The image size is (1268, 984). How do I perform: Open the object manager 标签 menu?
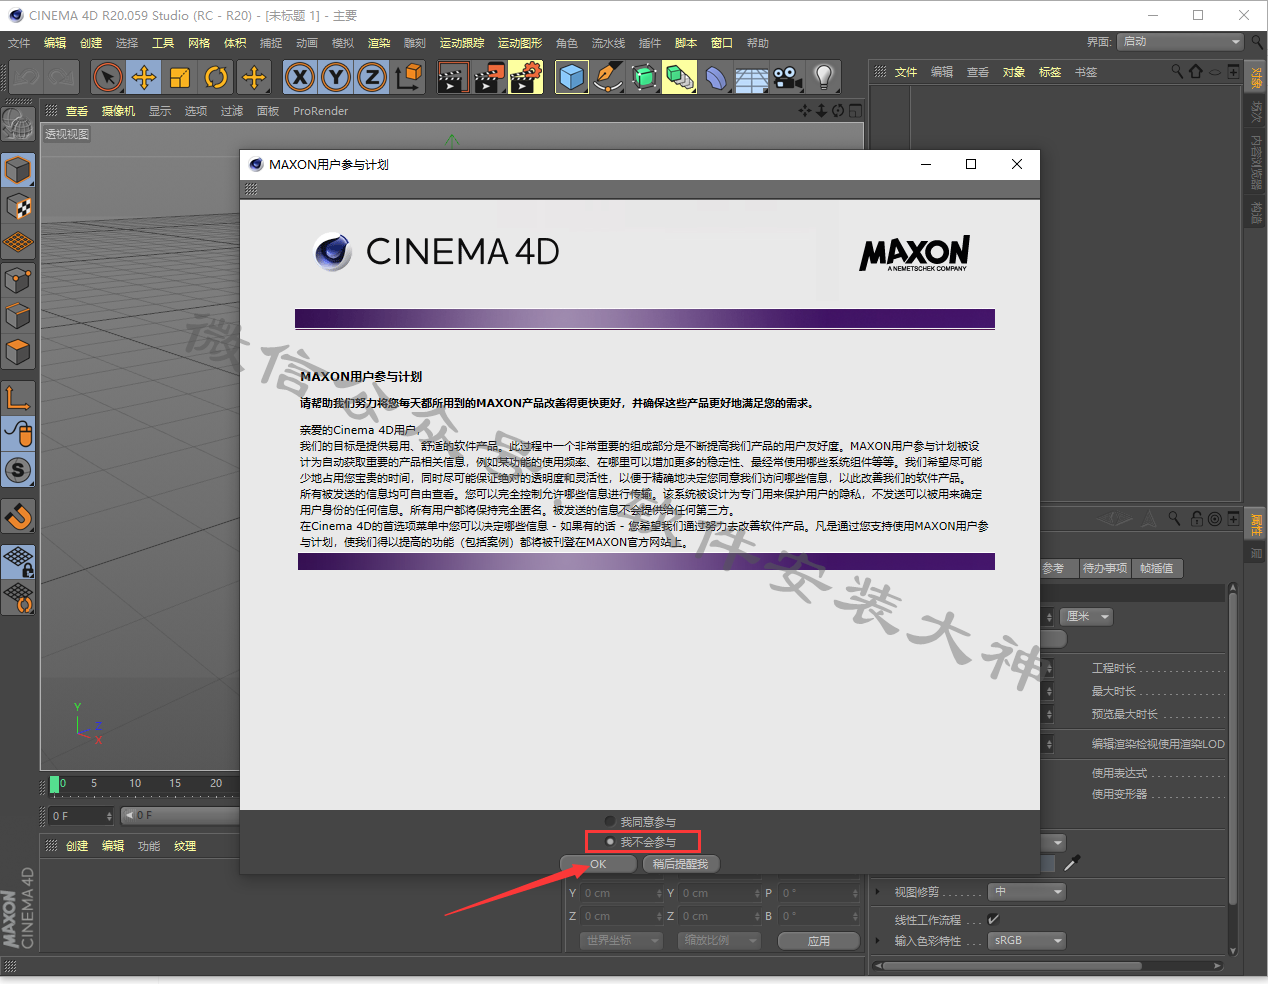[x=1050, y=72]
